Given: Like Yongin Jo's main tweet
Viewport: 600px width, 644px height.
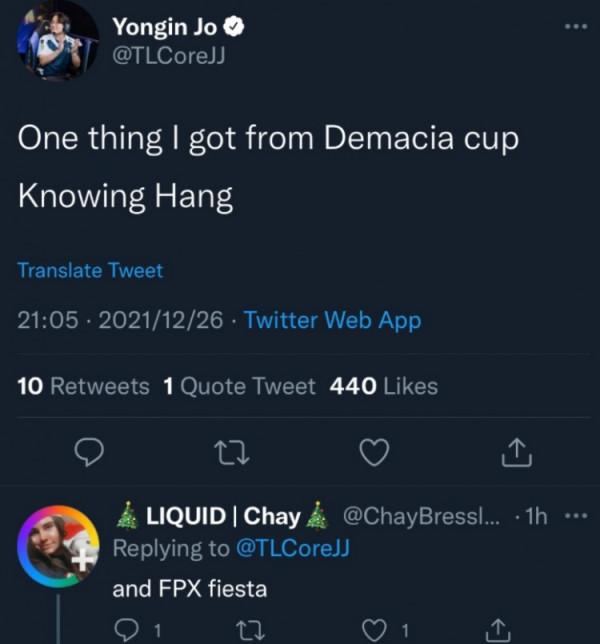Looking at the screenshot, I should pos(373,453).
